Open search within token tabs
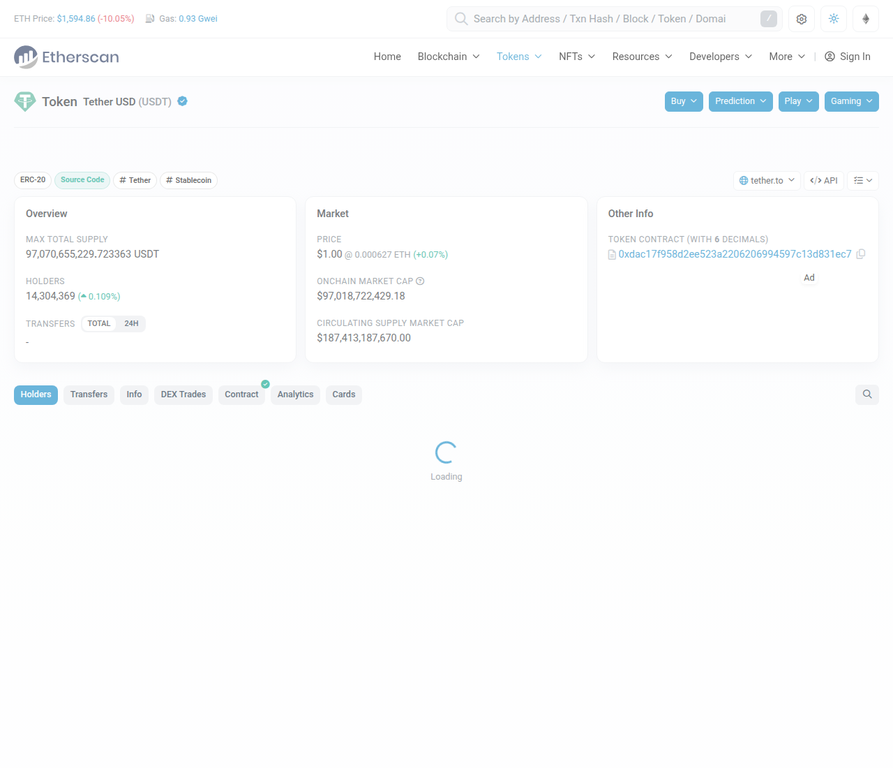The width and height of the screenshot is (893, 768). tap(867, 395)
